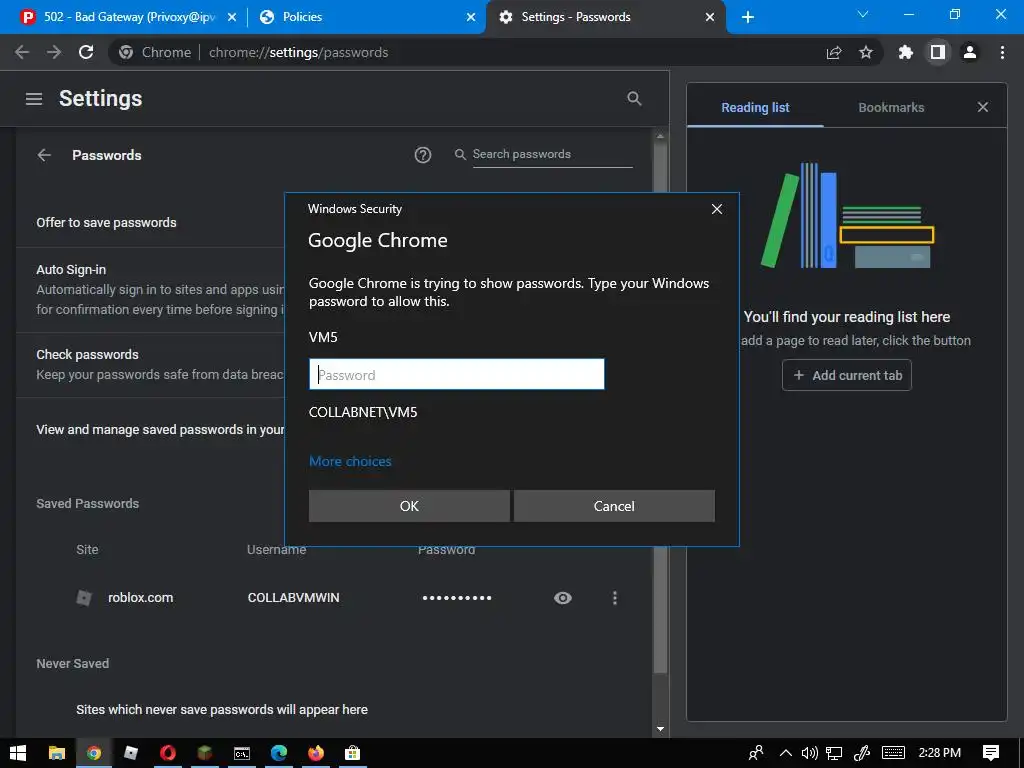Screen dimensions: 1024x768
Task: Open the tab search chevron
Action: coord(862,14)
